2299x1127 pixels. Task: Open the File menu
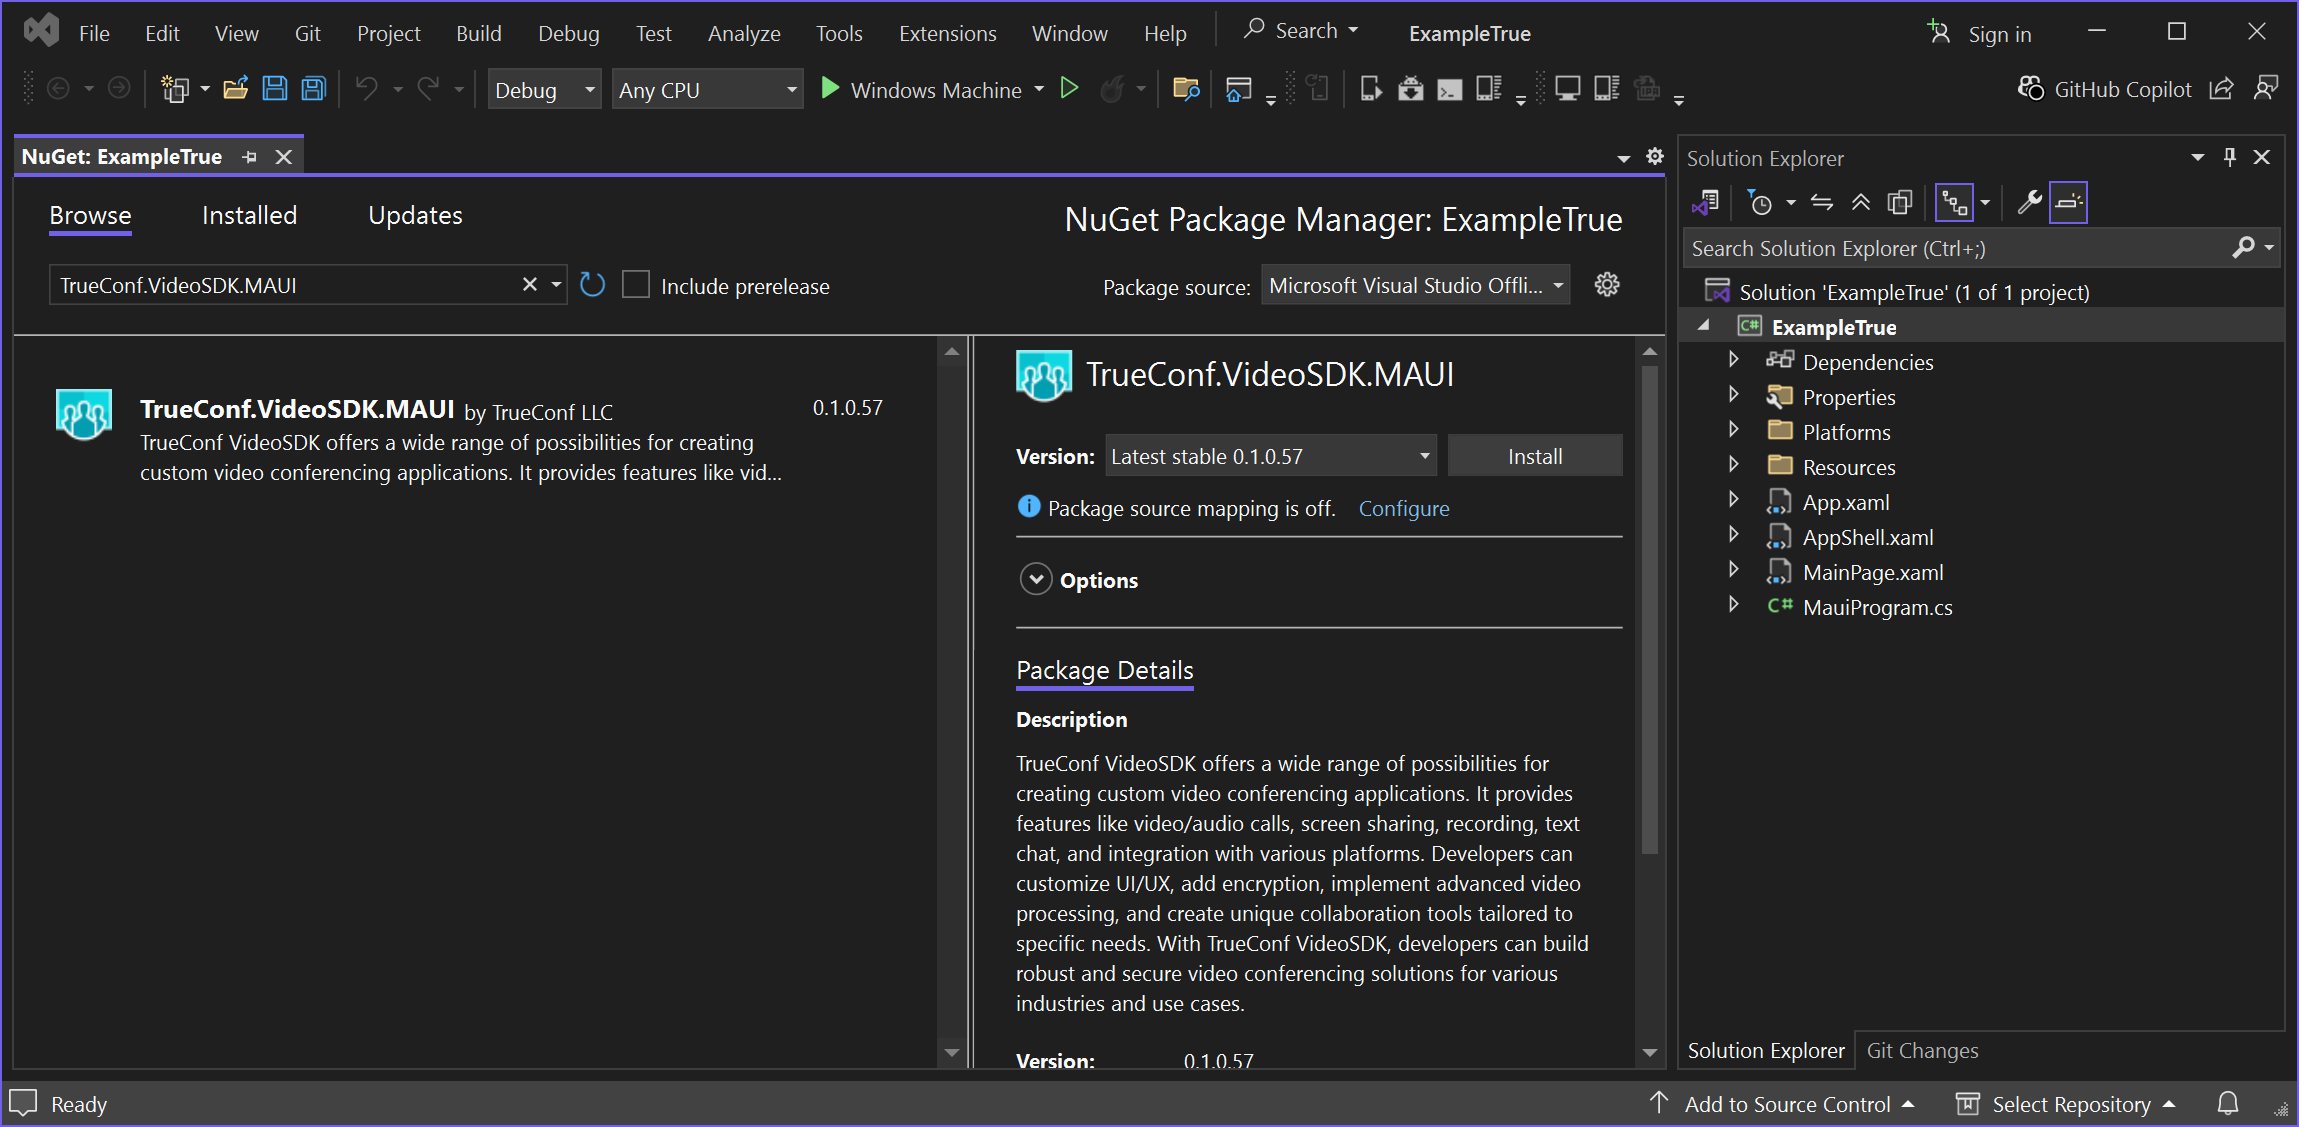94,33
